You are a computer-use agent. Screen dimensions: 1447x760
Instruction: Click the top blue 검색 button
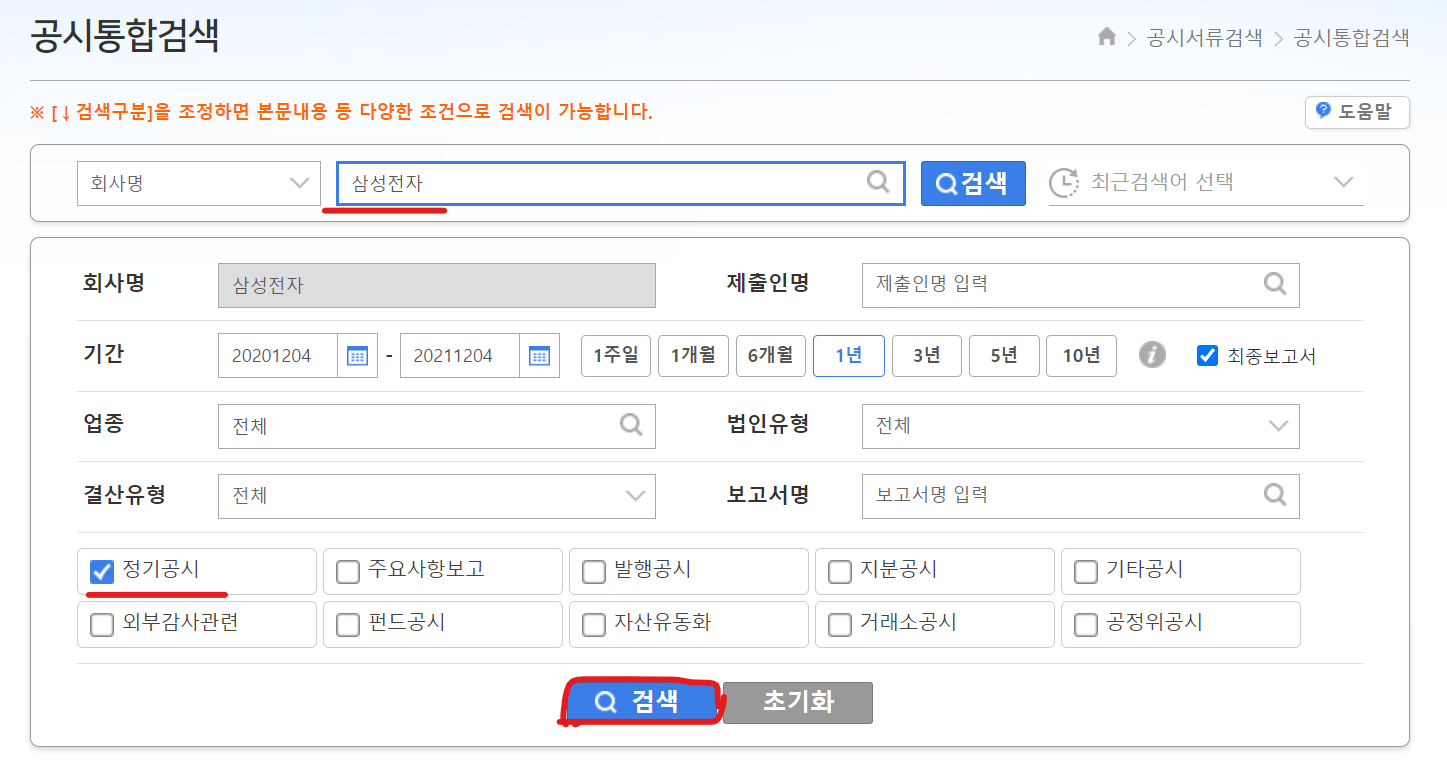point(973,183)
